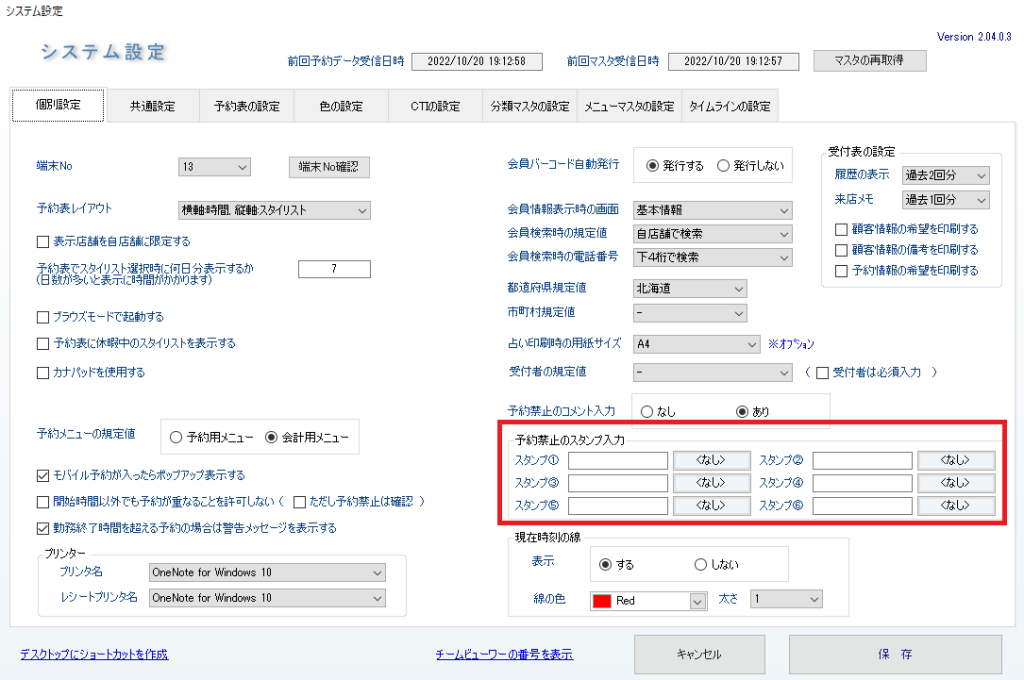
Task: Select なし for 予約禁止のコメント入力
Action: tap(647, 411)
